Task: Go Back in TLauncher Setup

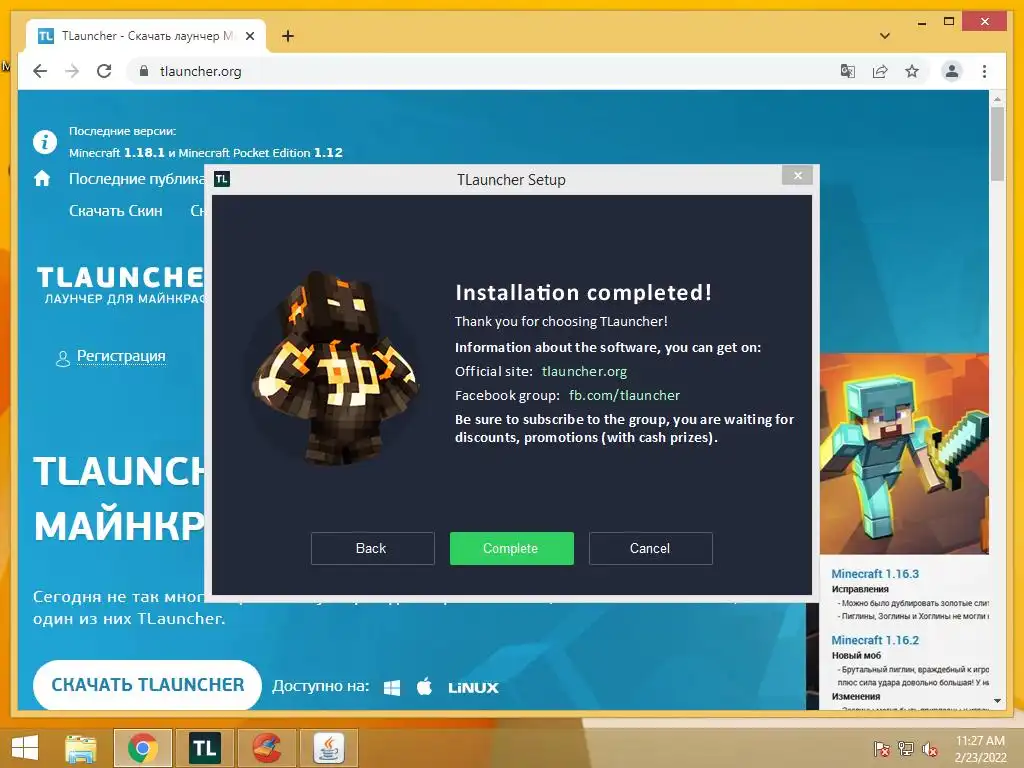Action: (372, 548)
